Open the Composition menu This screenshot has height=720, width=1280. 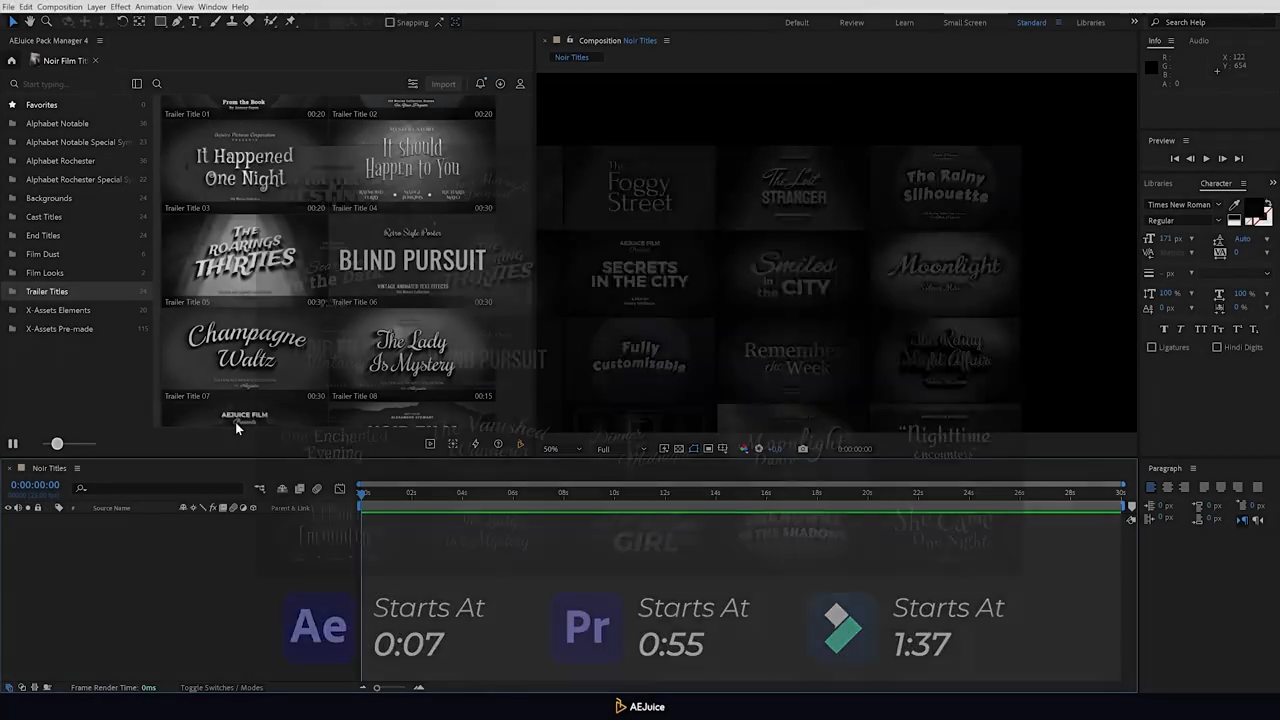[x=60, y=7]
